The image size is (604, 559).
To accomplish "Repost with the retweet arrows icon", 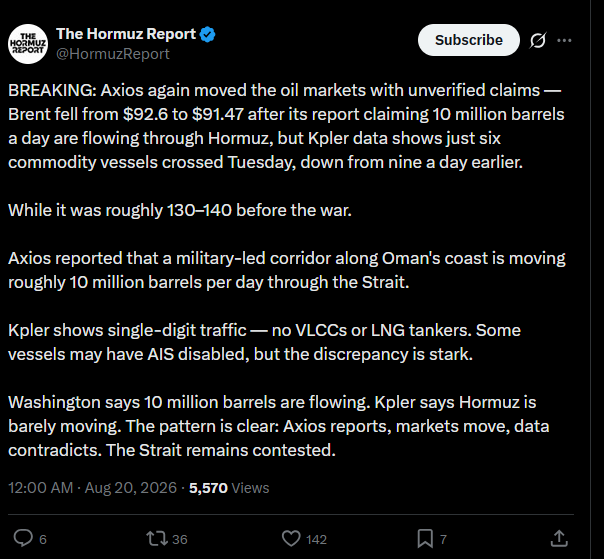I will (157, 539).
